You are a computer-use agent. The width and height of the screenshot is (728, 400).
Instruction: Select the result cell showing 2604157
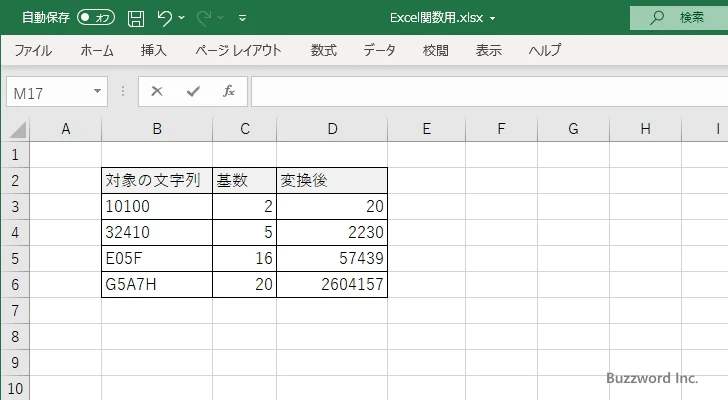tap(332, 284)
